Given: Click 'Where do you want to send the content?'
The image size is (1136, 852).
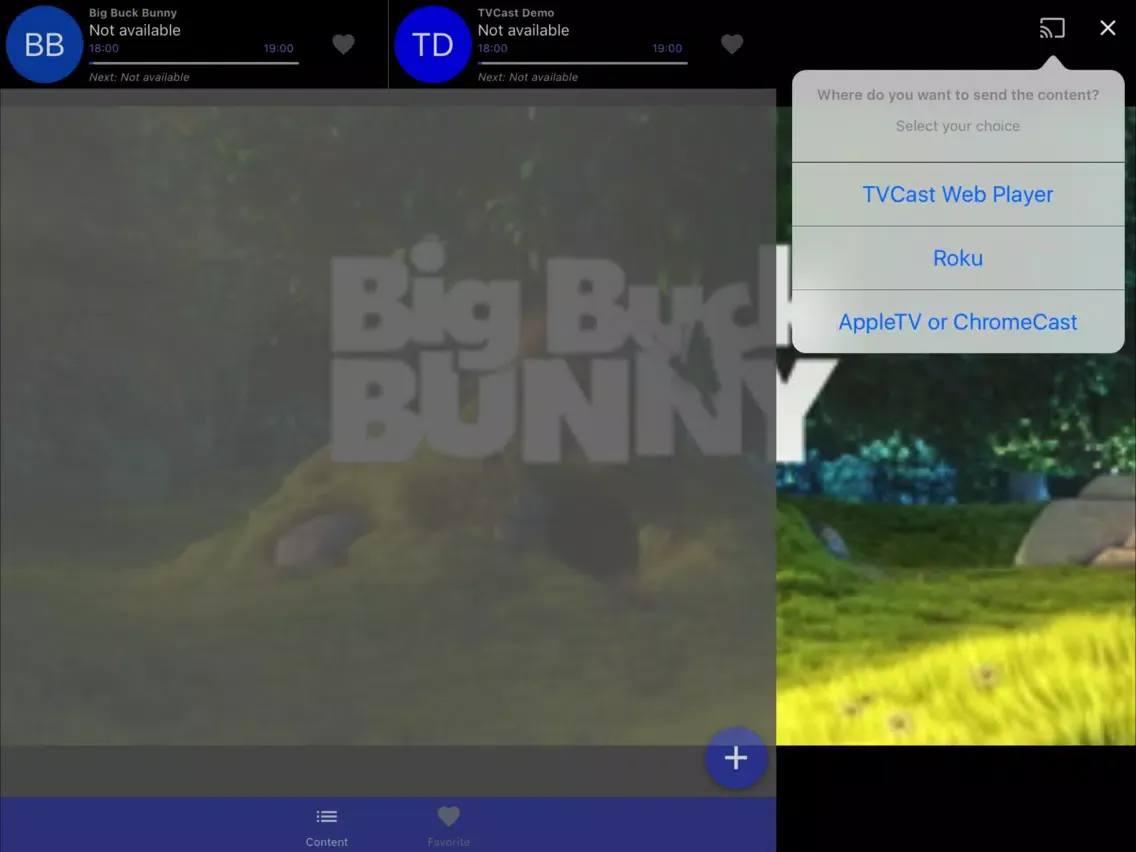Looking at the screenshot, I should click(x=958, y=95).
